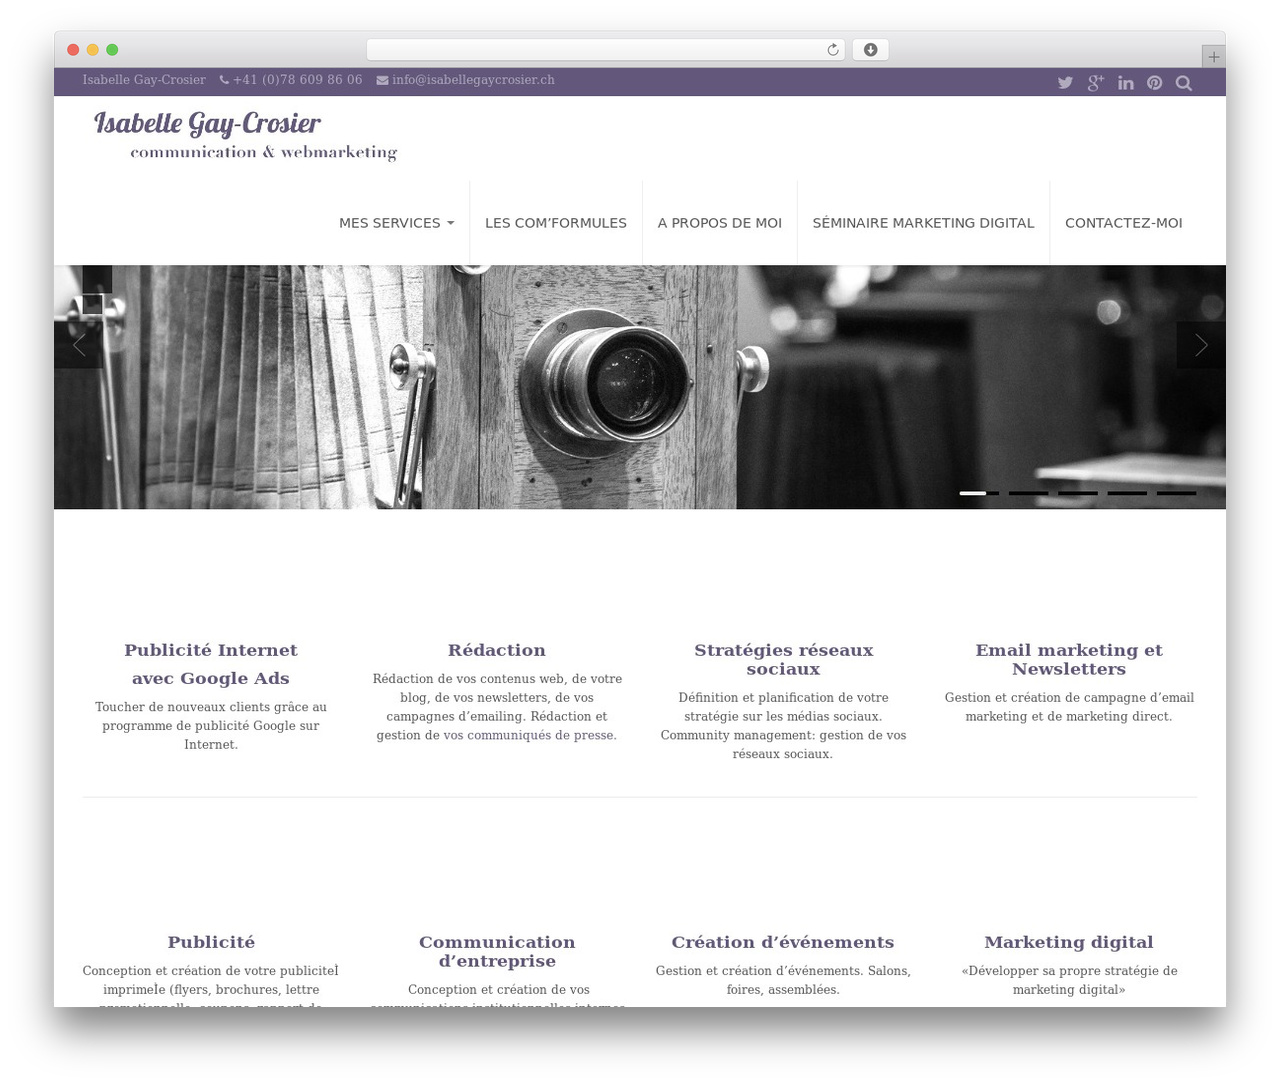This screenshot has width=1280, height=1084.
Task: Open the Google Plus icon
Action: (1096, 83)
